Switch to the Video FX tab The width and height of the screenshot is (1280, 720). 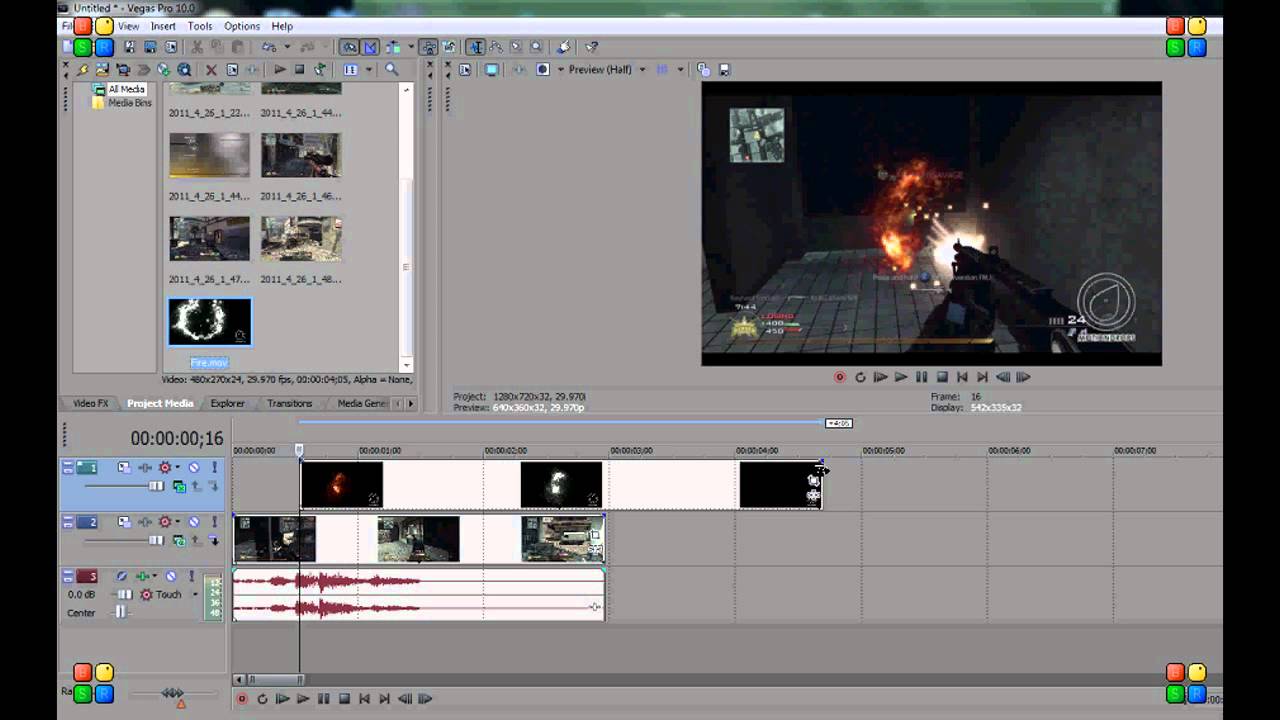90,403
